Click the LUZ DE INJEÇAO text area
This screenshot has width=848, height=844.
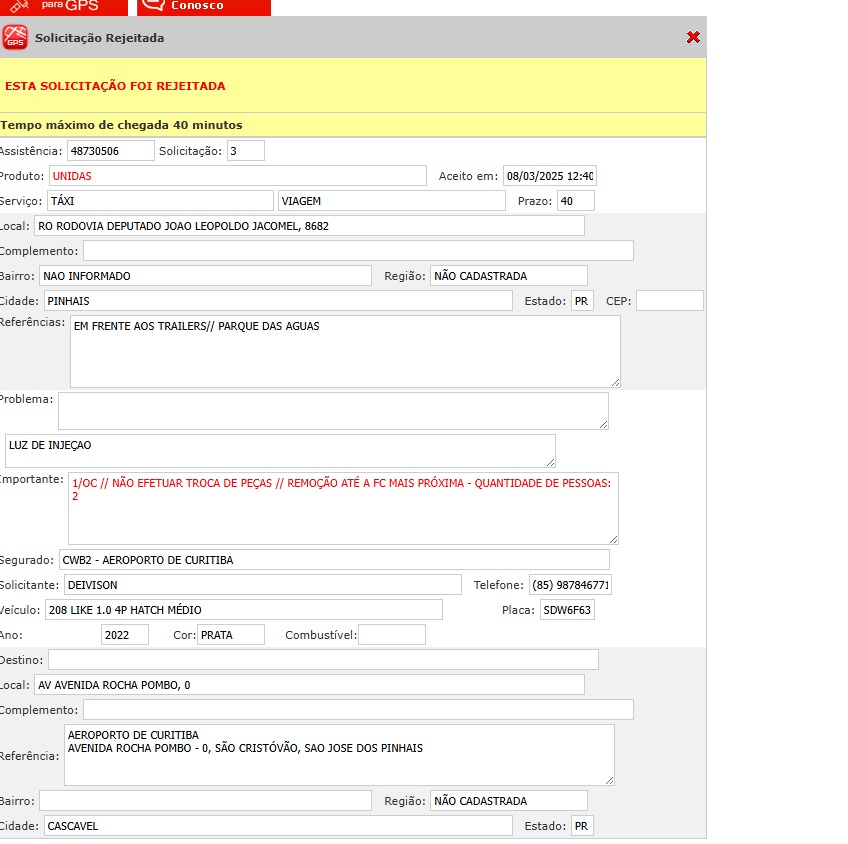(280, 451)
